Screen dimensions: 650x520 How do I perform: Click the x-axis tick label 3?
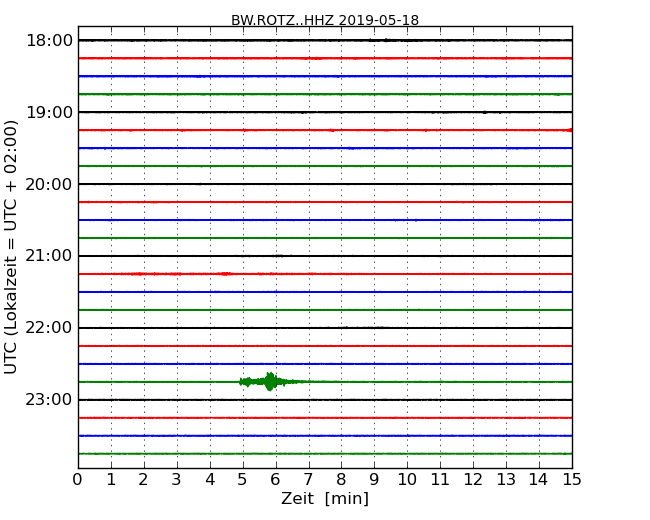coord(177,480)
